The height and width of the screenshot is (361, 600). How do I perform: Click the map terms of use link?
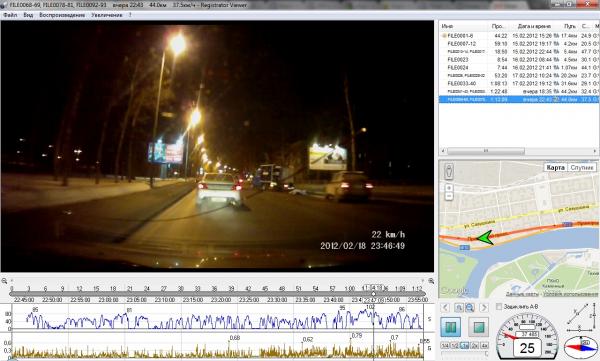click(571, 294)
